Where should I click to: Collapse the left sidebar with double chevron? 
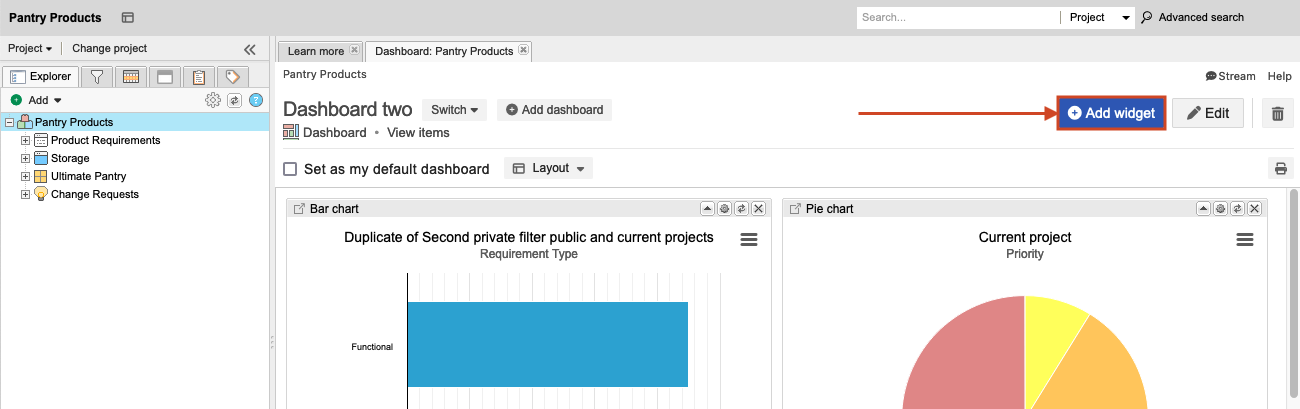click(250, 49)
